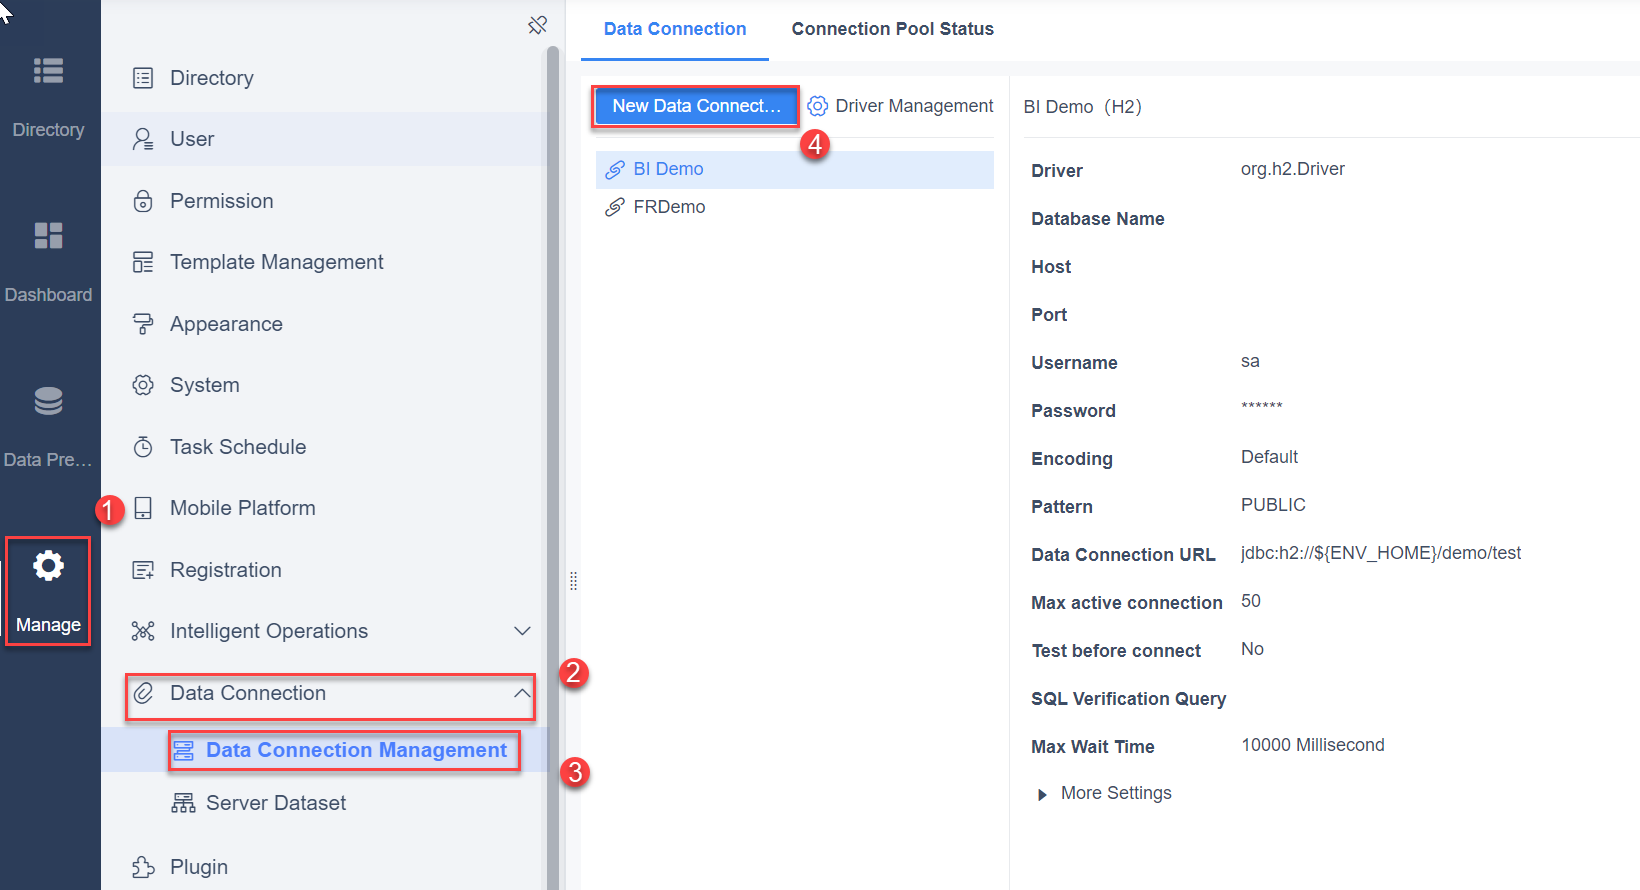Click the Registration label

click(226, 570)
